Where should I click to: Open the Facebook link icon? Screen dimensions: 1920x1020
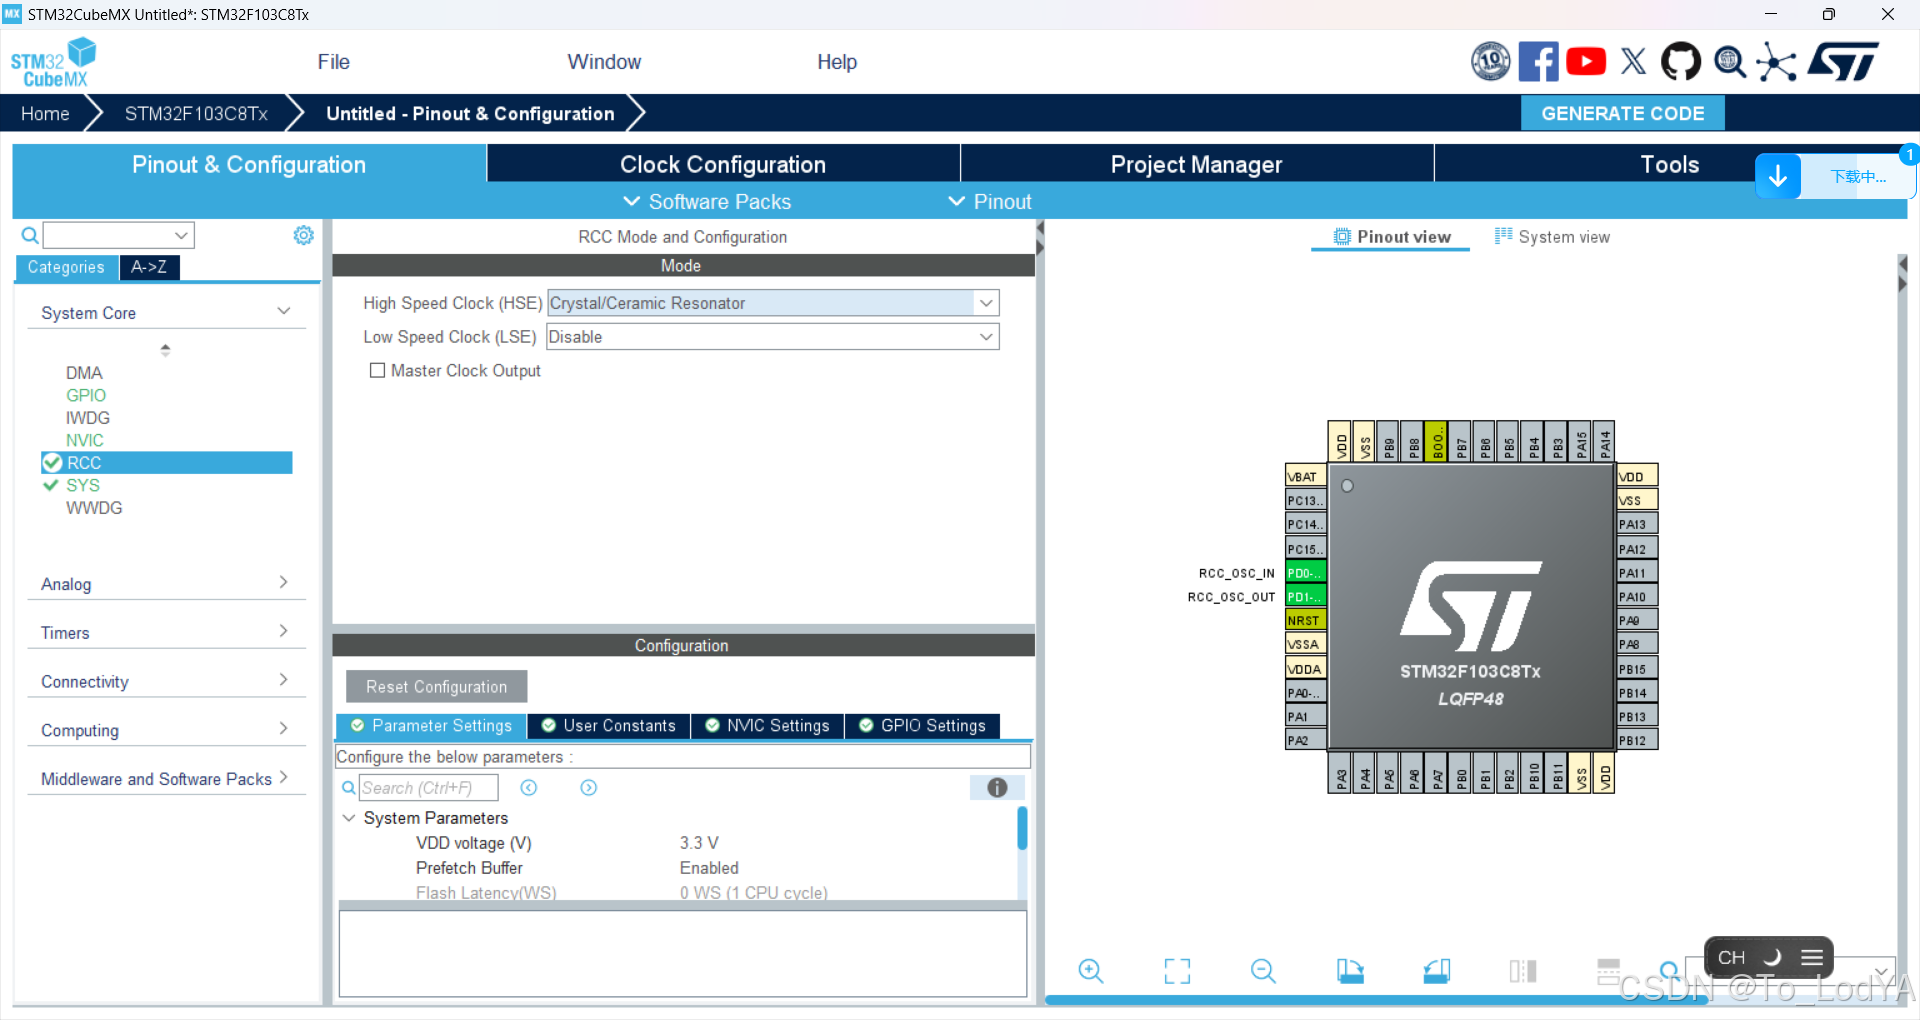coord(1538,62)
